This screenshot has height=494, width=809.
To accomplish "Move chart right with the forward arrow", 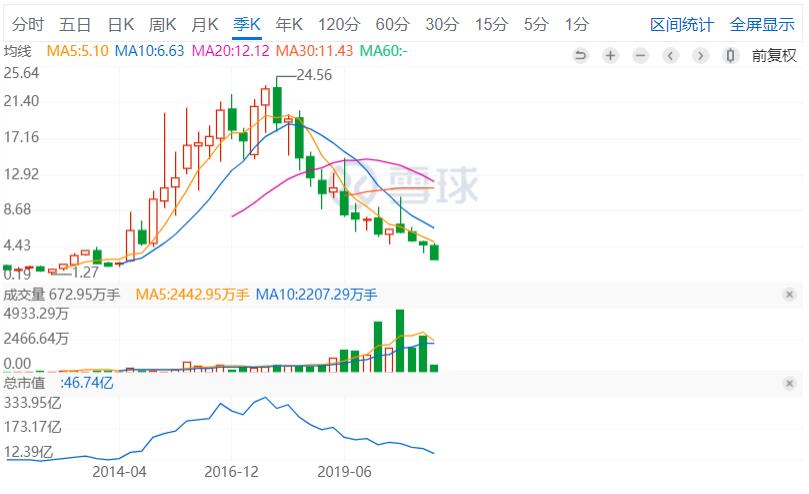I will click(x=700, y=55).
